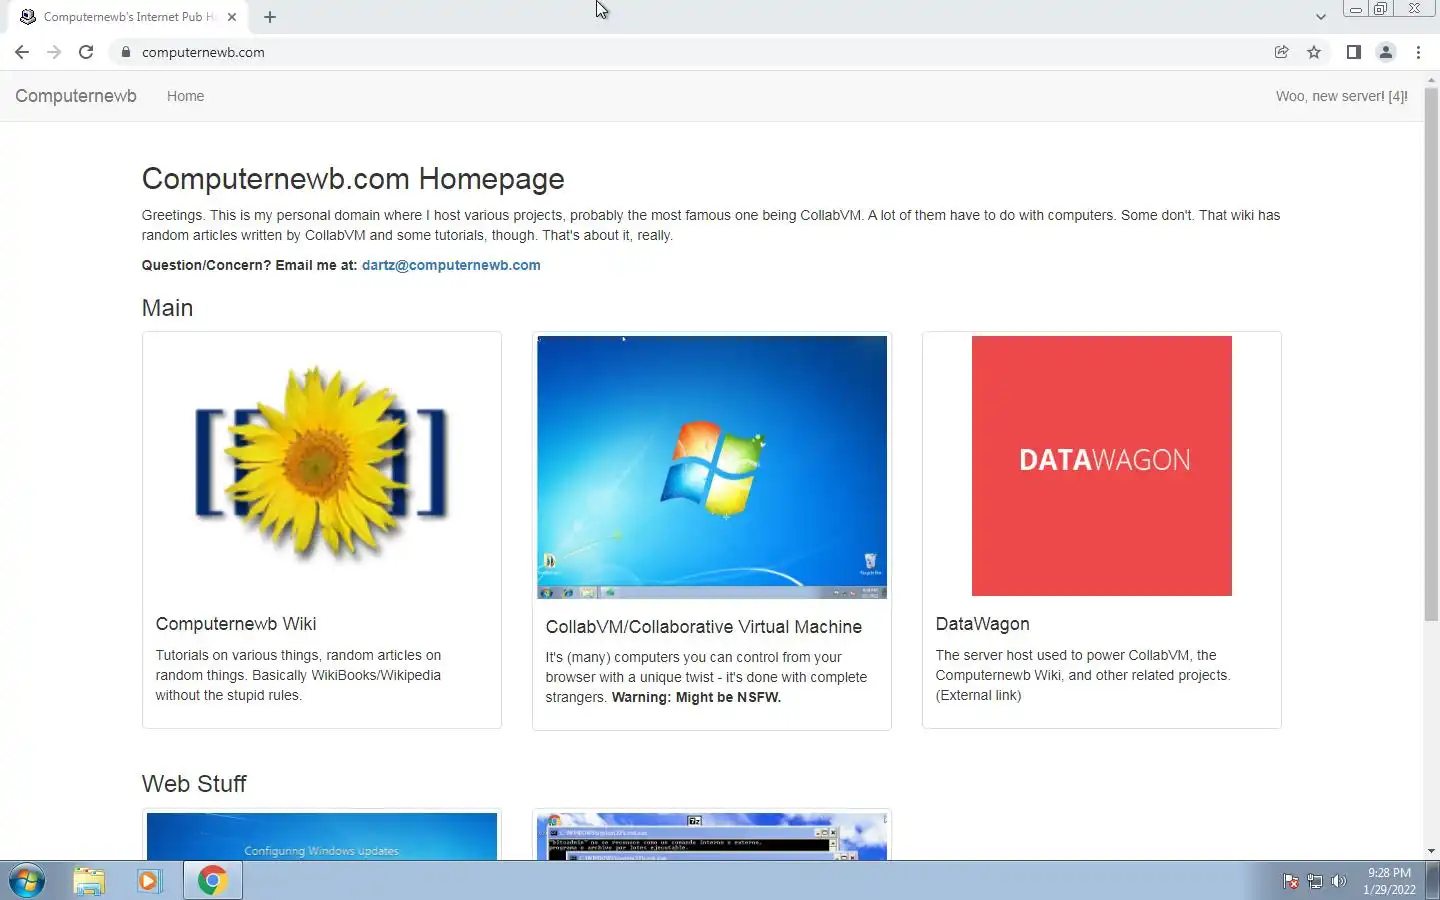Click the scrollbar down arrow
Viewport: 1440px width, 900px height.
click(1431, 851)
